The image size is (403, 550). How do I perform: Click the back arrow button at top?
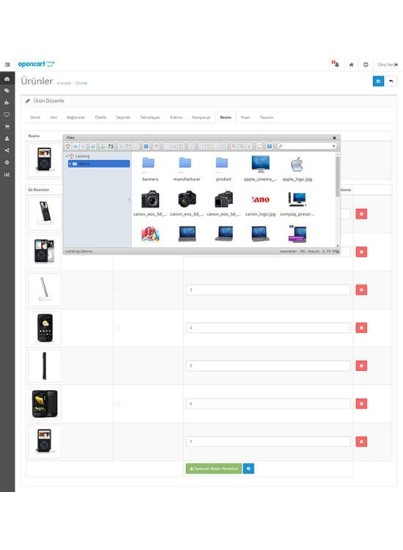pos(391,81)
